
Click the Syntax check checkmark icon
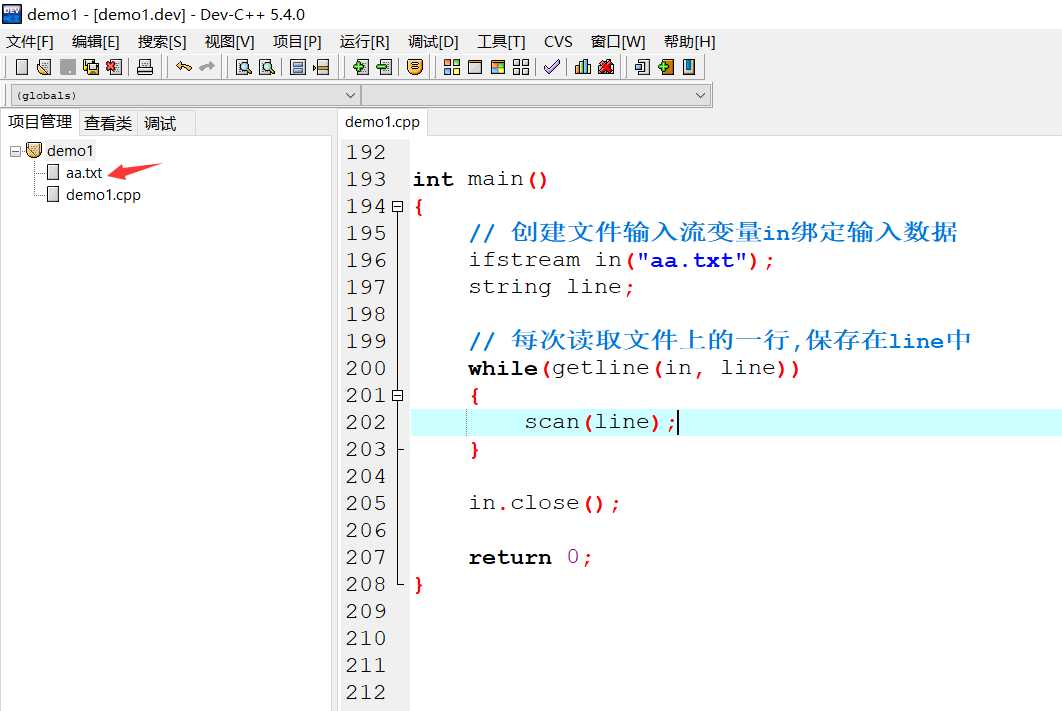(x=552, y=67)
